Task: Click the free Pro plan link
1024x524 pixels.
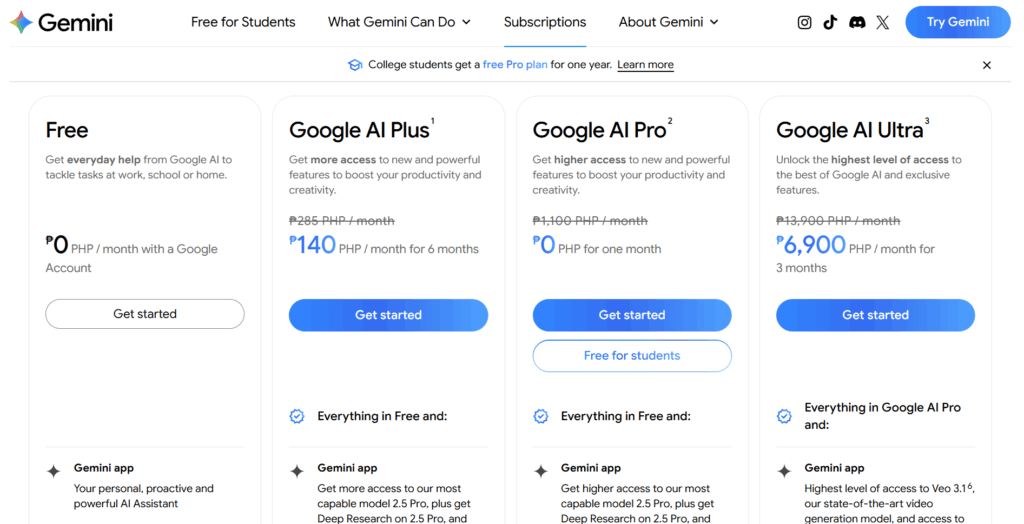Action: (x=514, y=65)
